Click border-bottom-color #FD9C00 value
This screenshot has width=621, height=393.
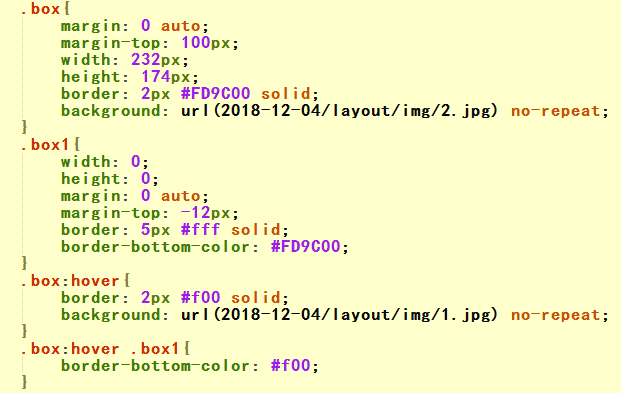pos(305,247)
